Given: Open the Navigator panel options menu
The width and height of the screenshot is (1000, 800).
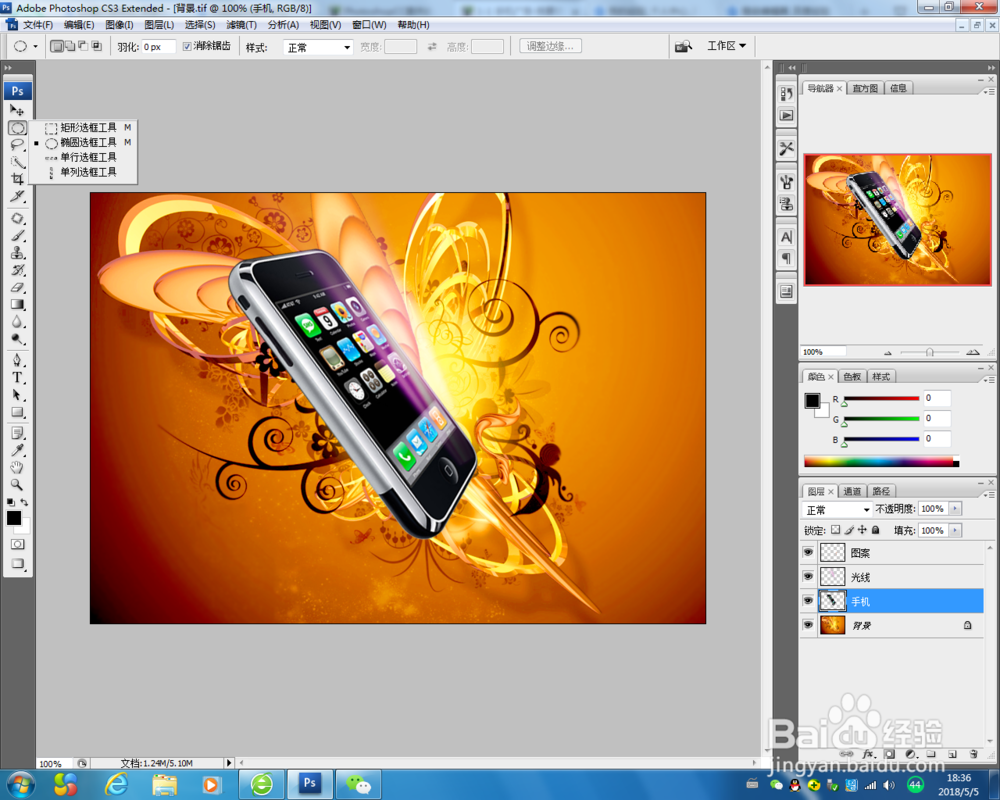Looking at the screenshot, I should pyautogui.click(x=988, y=92).
